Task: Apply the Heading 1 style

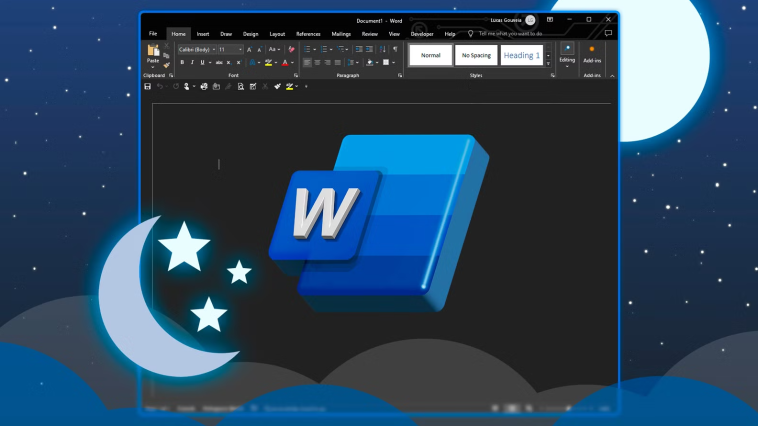Action: point(521,55)
